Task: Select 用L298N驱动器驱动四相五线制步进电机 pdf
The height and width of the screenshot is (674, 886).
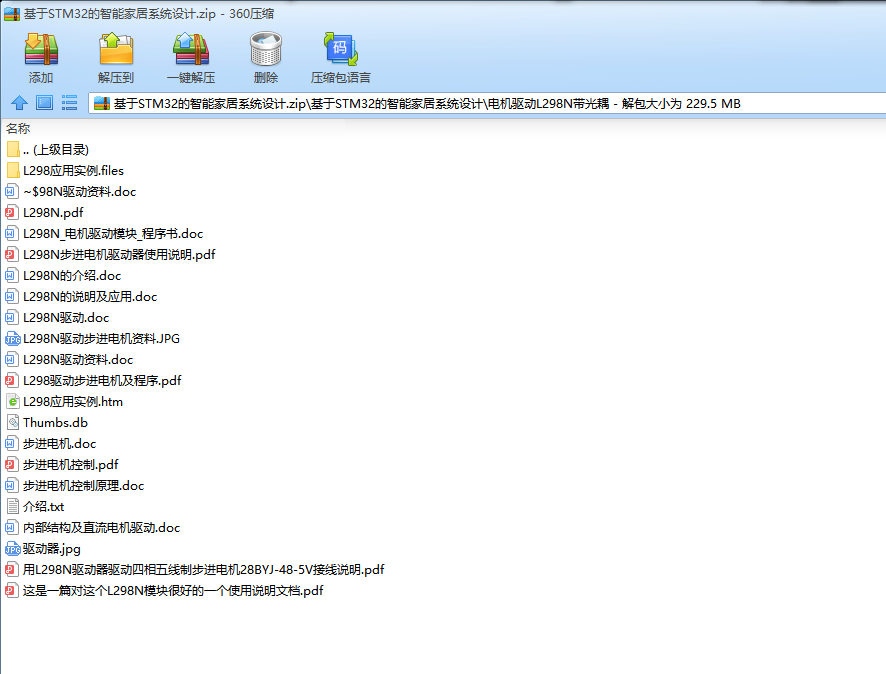Action: [196, 569]
